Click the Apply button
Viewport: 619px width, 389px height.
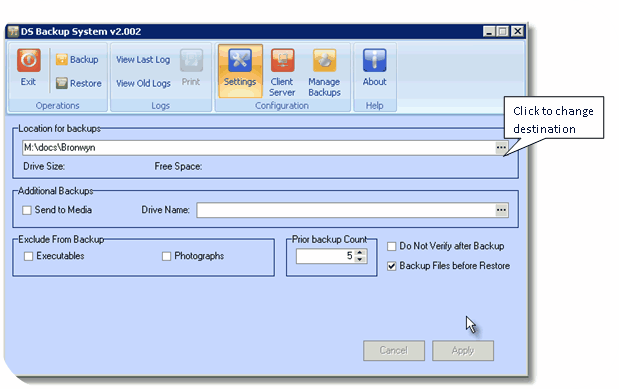[x=463, y=351]
